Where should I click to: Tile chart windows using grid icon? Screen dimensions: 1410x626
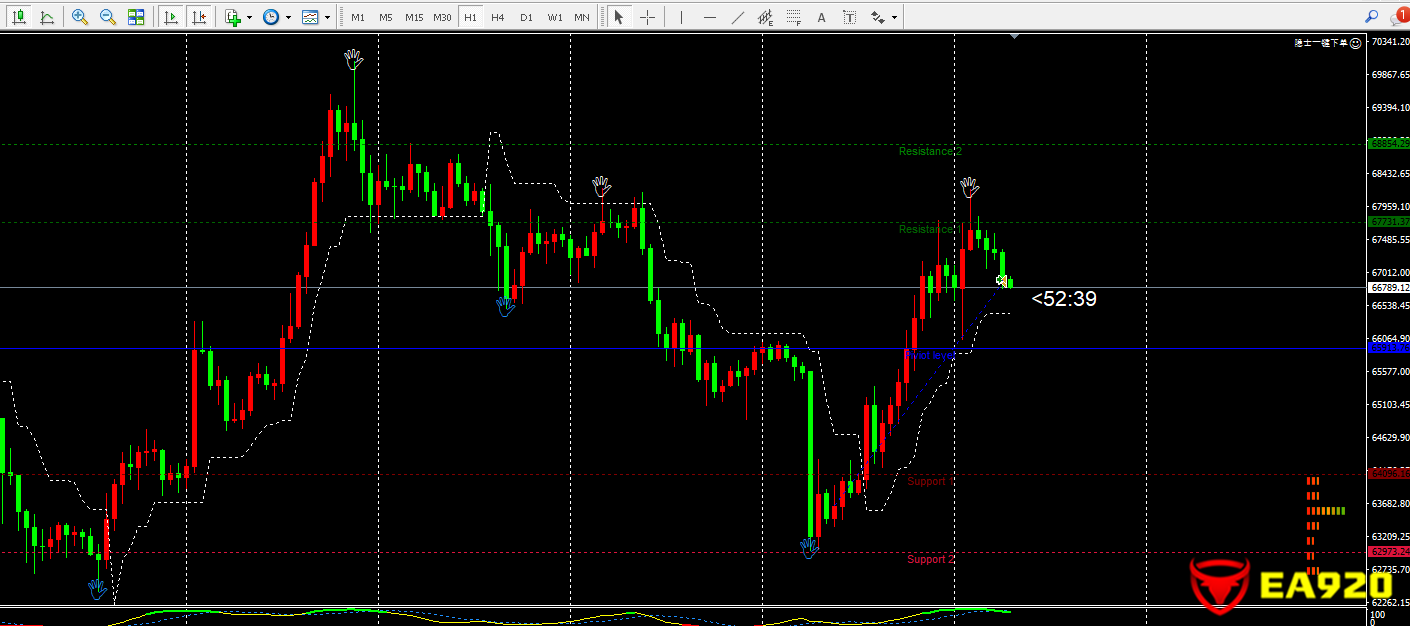coord(136,17)
